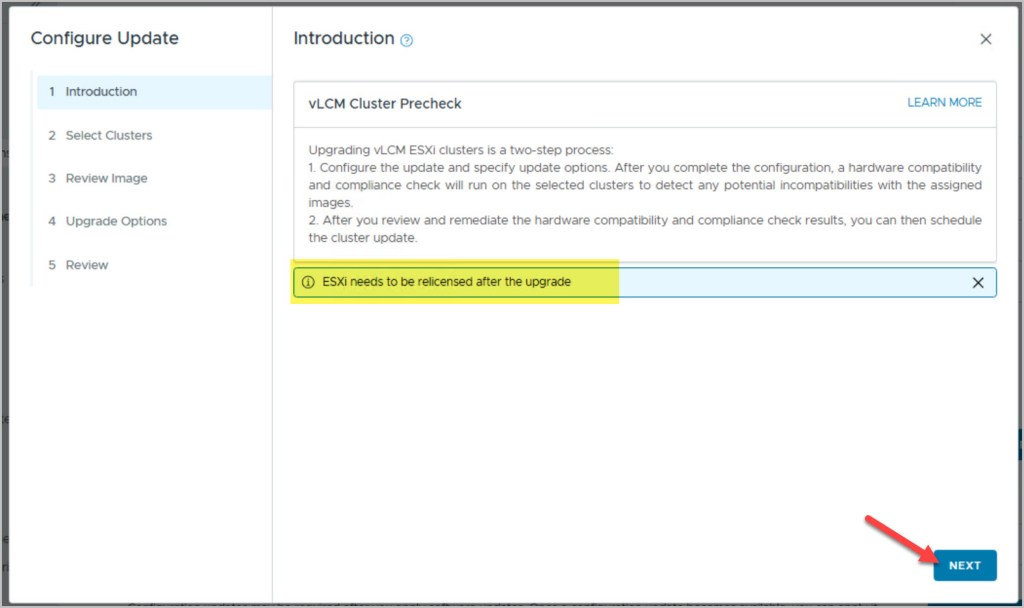Image resolution: width=1024 pixels, height=608 pixels.
Task: Go to the Select Clusters step
Action: 108,135
